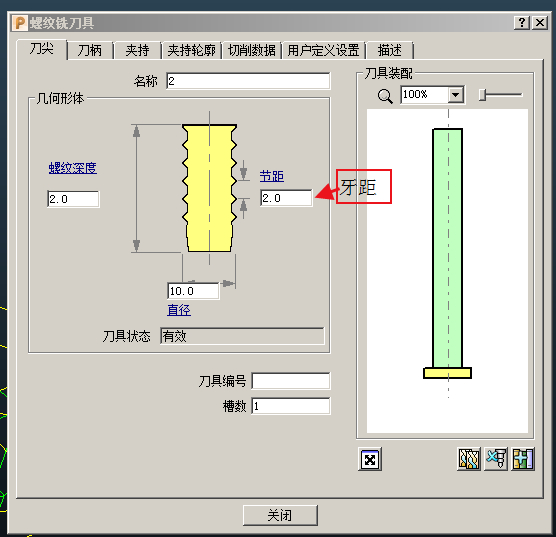Click the 螺纹深度 link

coord(73,168)
